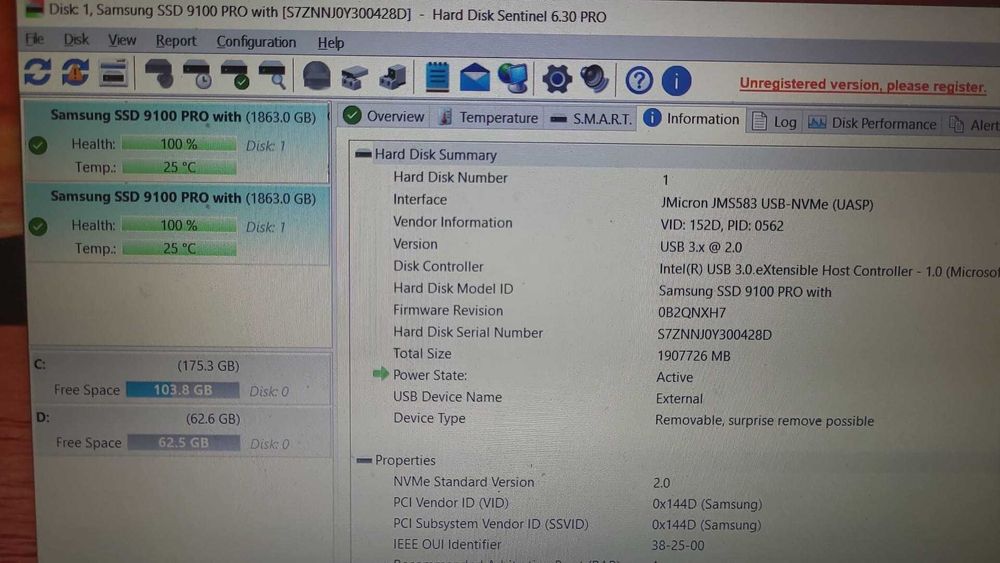This screenshot has width=1000, height=563.
Task: Click the Intel(R) USB 3.0 eXtensible Host Controller value
Action: coord(829,271)
